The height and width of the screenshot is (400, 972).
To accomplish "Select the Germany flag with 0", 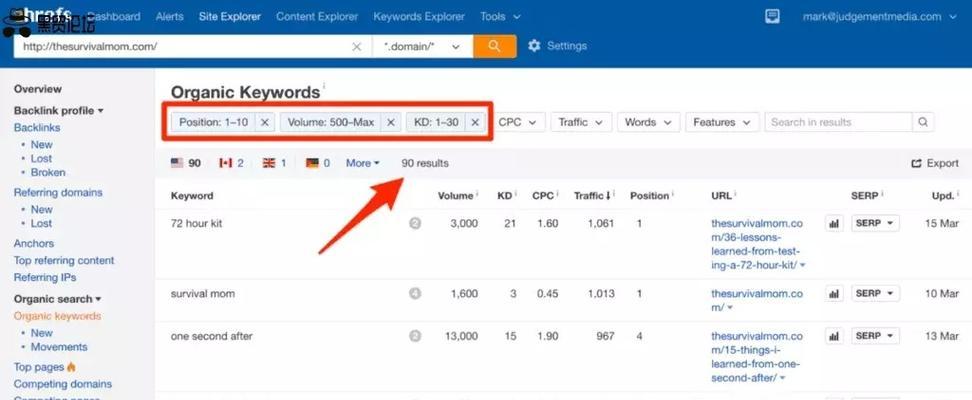I will pyautogui.click(x=318, y=163).
